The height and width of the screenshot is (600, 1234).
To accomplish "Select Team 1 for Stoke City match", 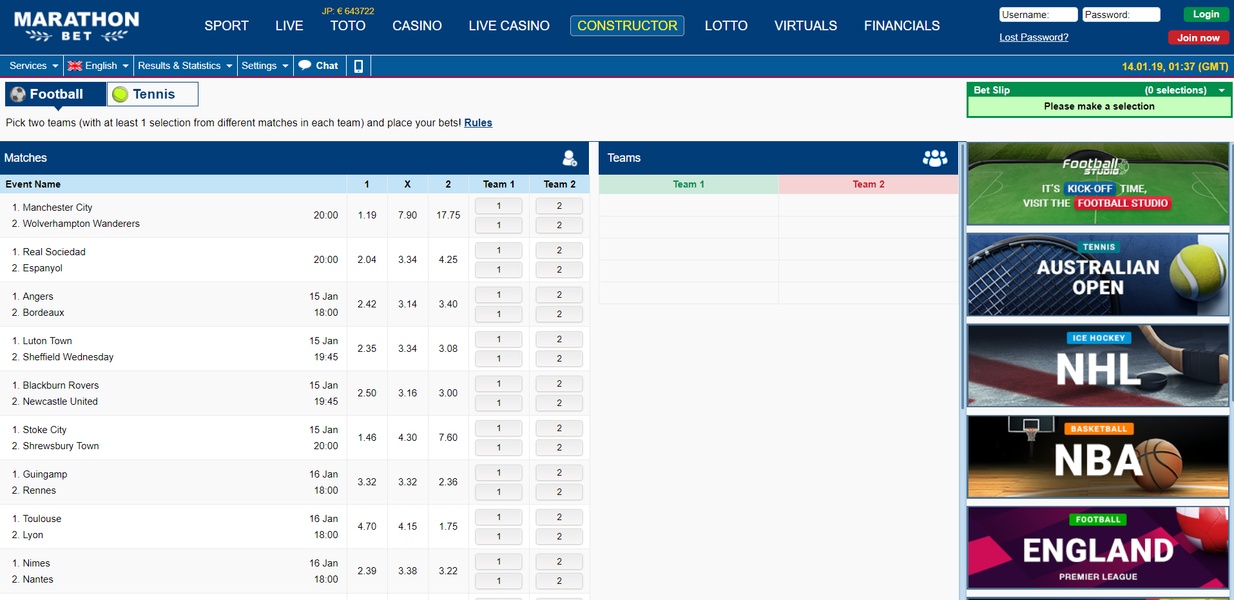I will pyautogui.click(x=498, y=428).
